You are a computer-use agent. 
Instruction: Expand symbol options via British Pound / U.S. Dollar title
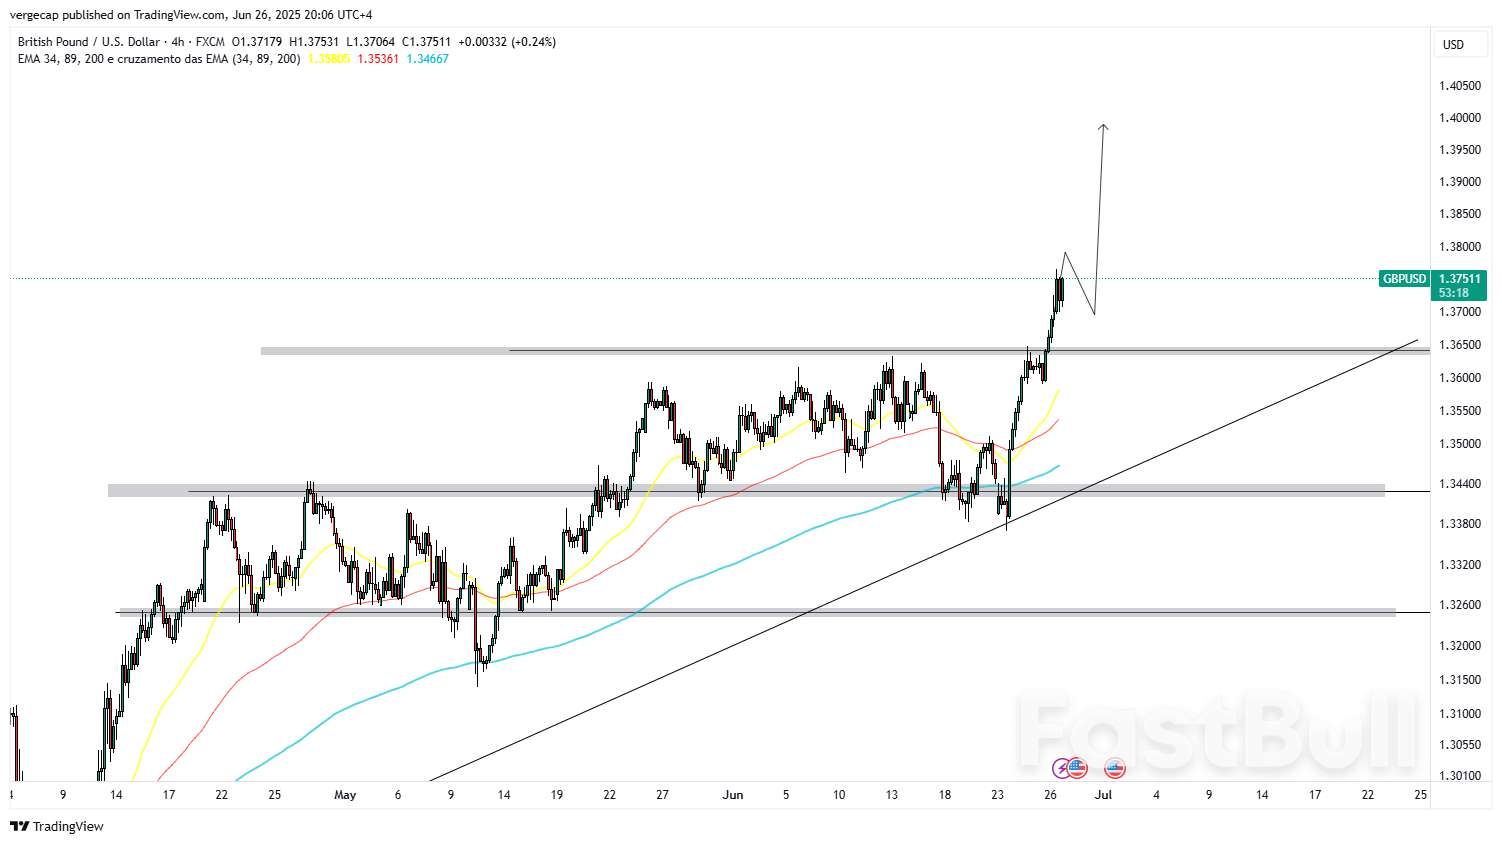click(x=90, y=42)
